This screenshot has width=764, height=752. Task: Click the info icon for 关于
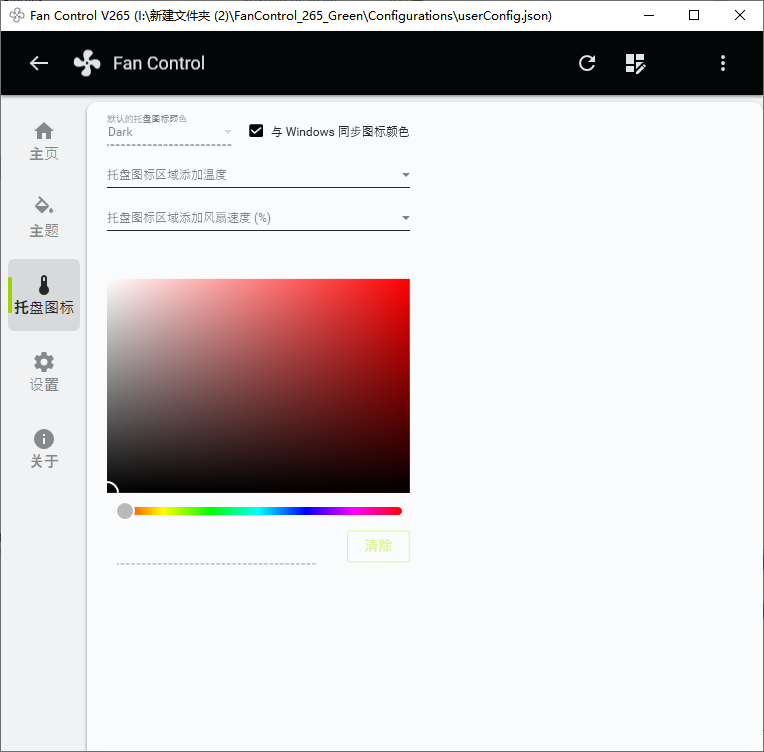coord(44,439)
